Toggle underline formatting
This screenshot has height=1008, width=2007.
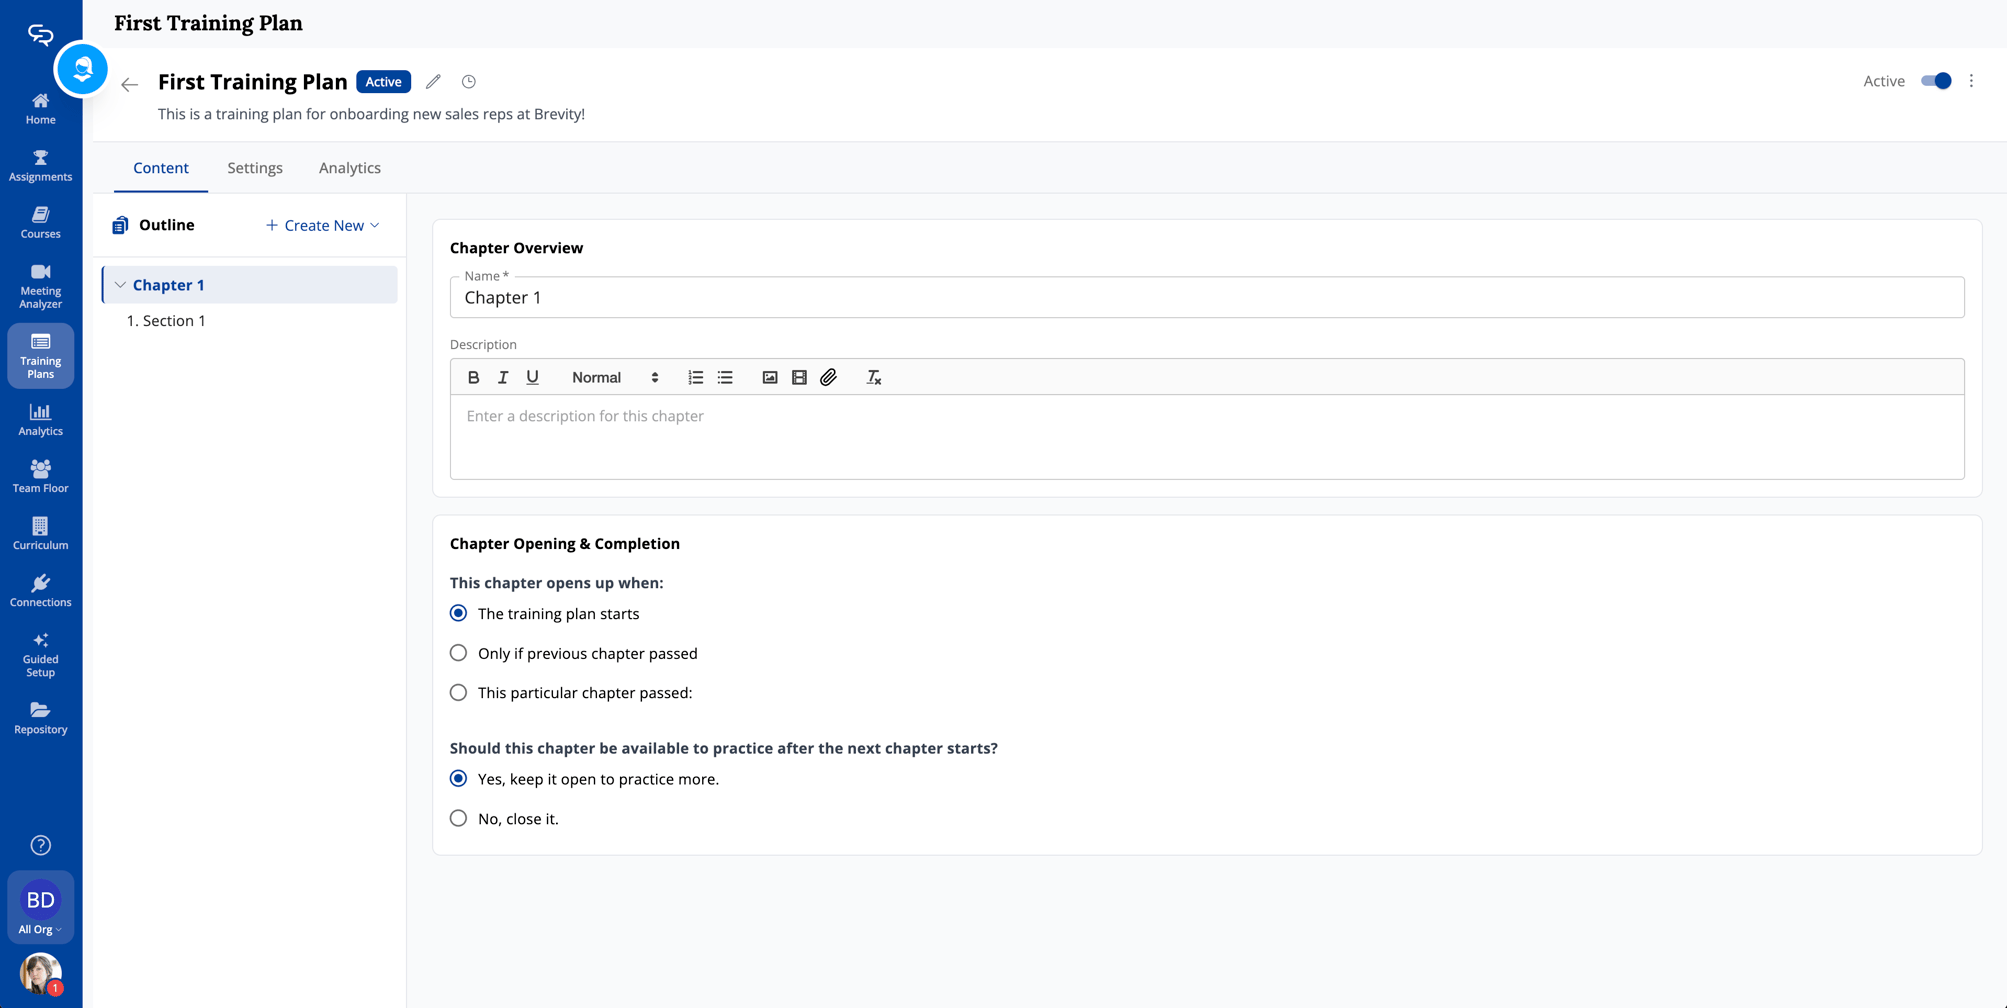pos(533,377)
